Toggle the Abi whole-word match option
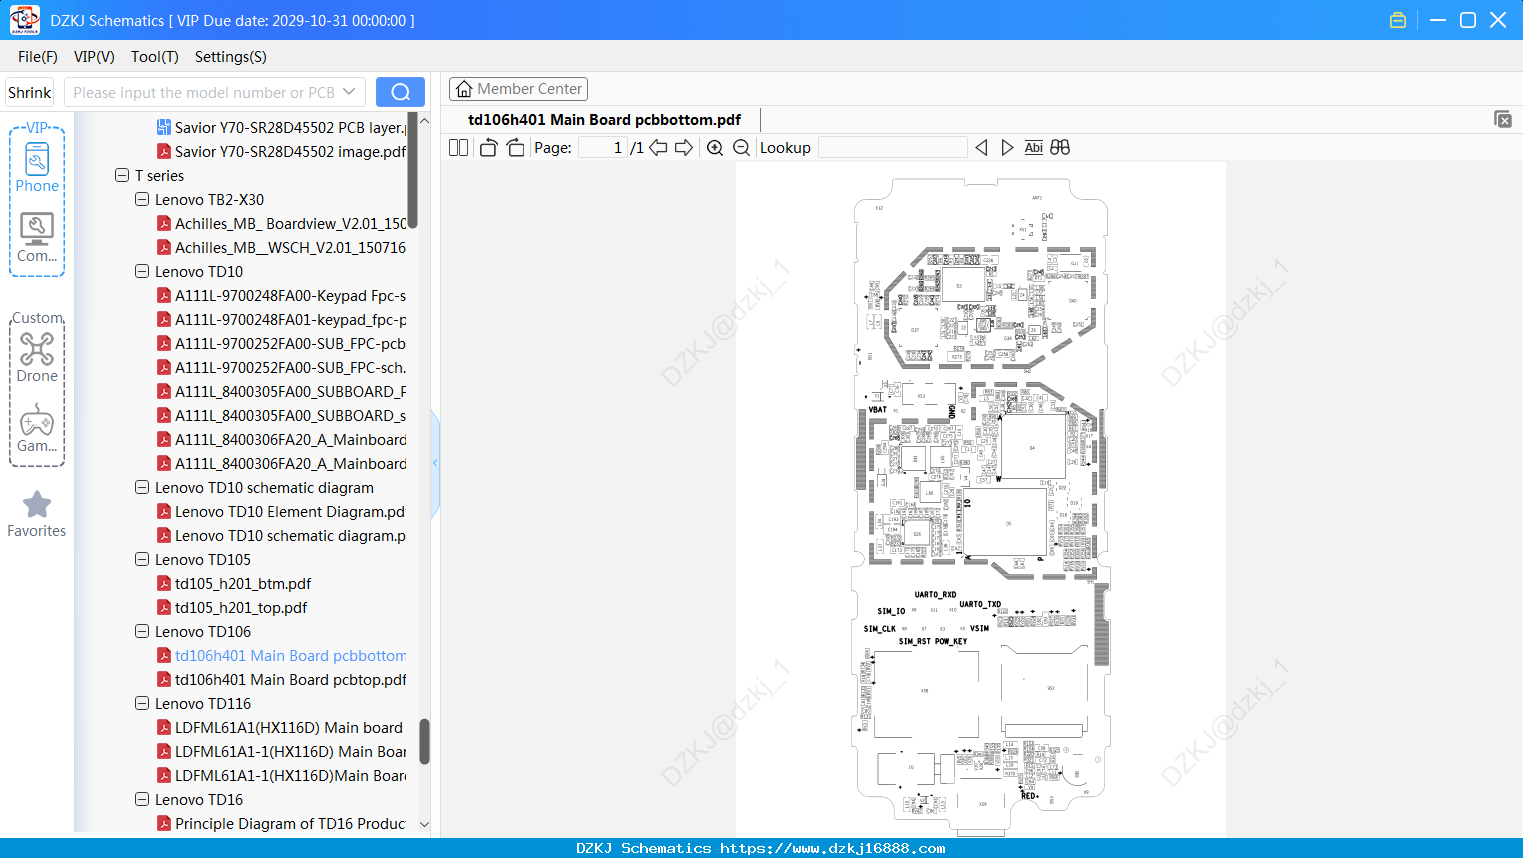Image resolution: width=1523 pixels, height=858 pixels. pyautogui.click(x=1034, y=148)
